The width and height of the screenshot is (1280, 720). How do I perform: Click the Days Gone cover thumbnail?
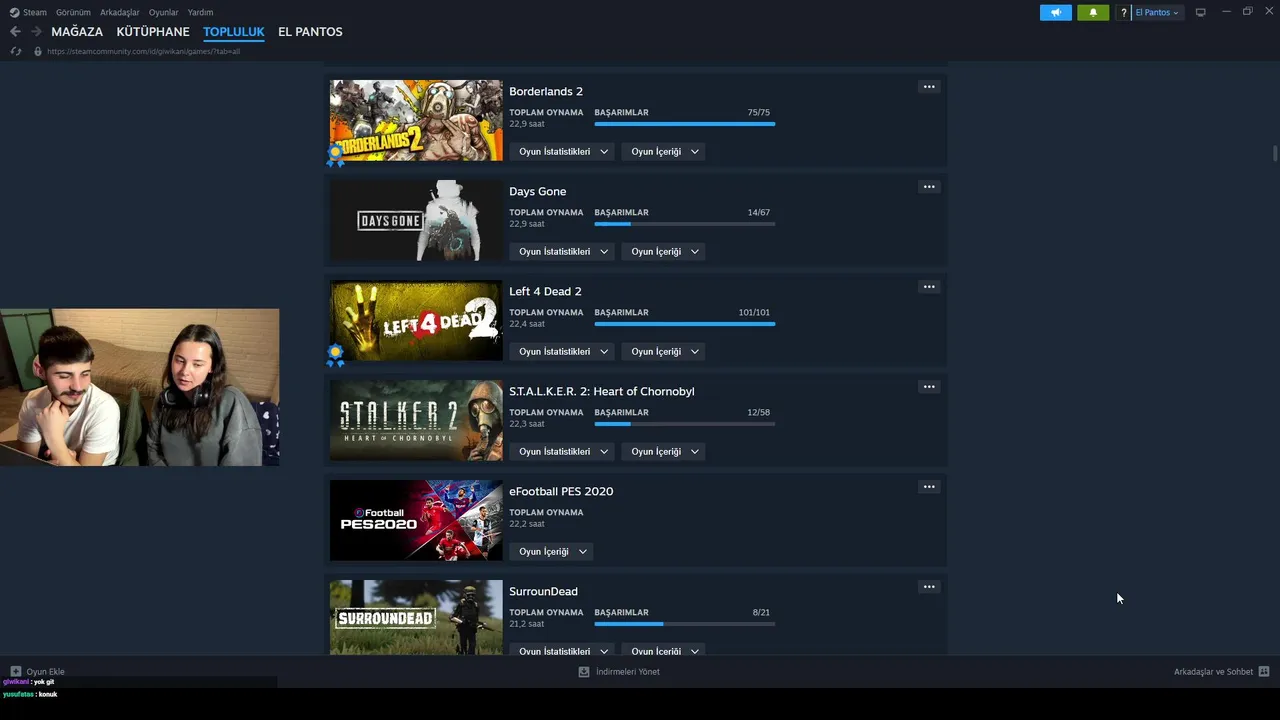(416, 220)
